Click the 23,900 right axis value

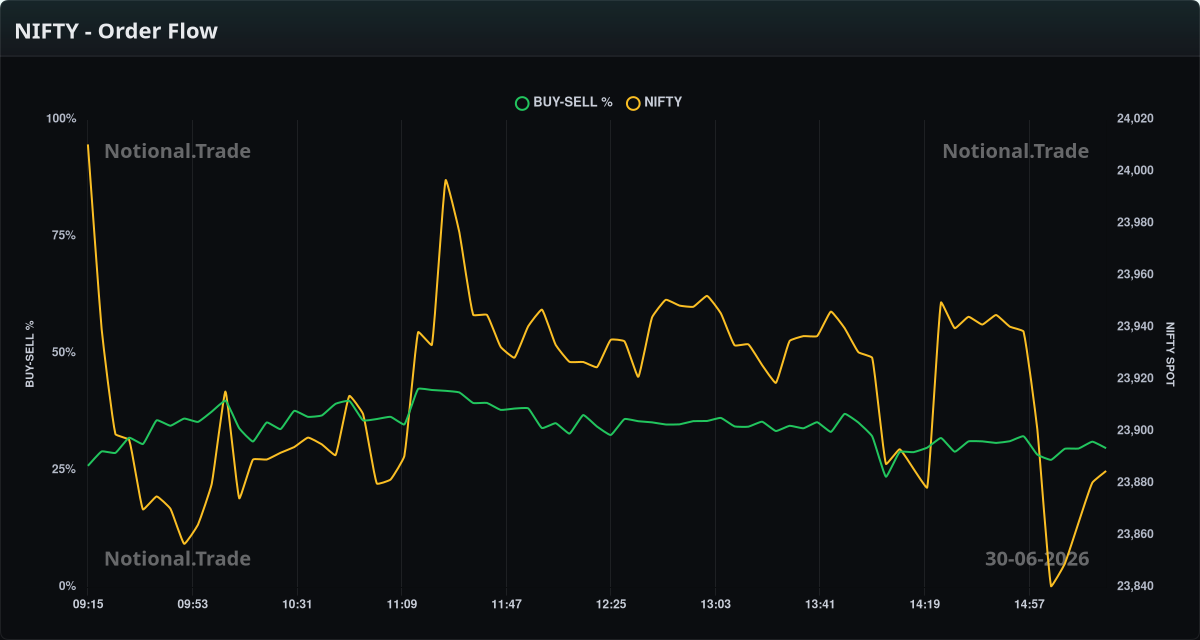[x=1135, y=430]
